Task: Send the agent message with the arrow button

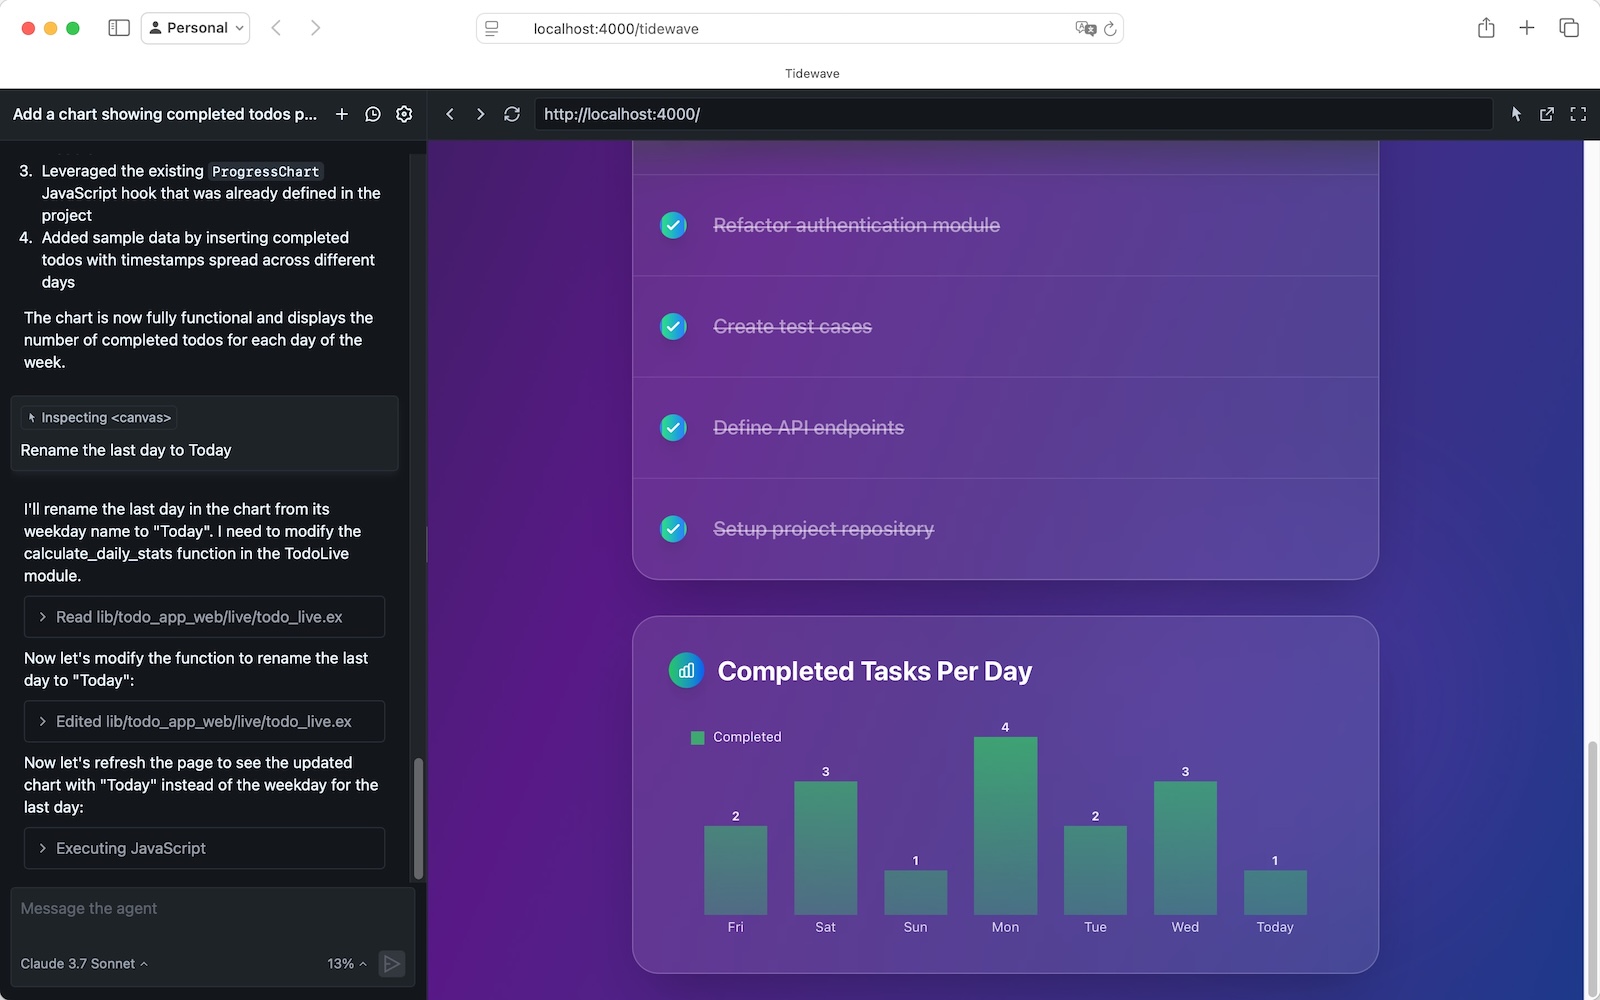Action: [x=391, y=963]
